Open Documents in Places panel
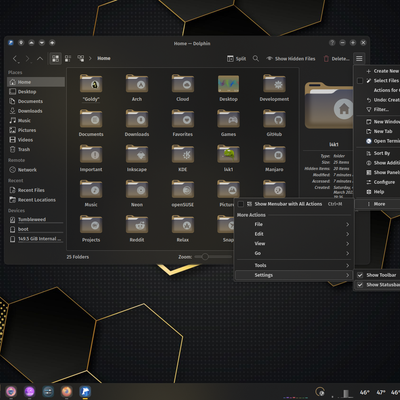The height and width of the screenshot is (400, 400). click(x=36, y=101)
